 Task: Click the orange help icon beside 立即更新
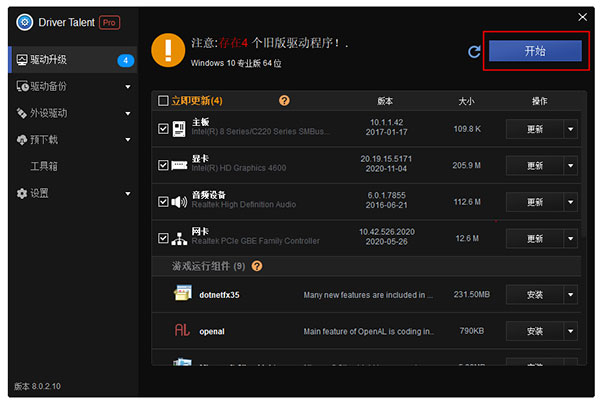coord(284,101)
